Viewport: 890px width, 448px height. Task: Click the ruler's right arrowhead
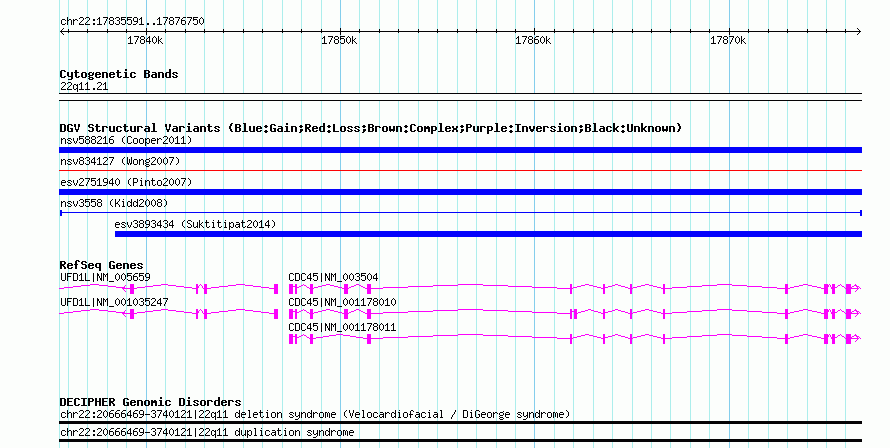[x=859, y=32]
